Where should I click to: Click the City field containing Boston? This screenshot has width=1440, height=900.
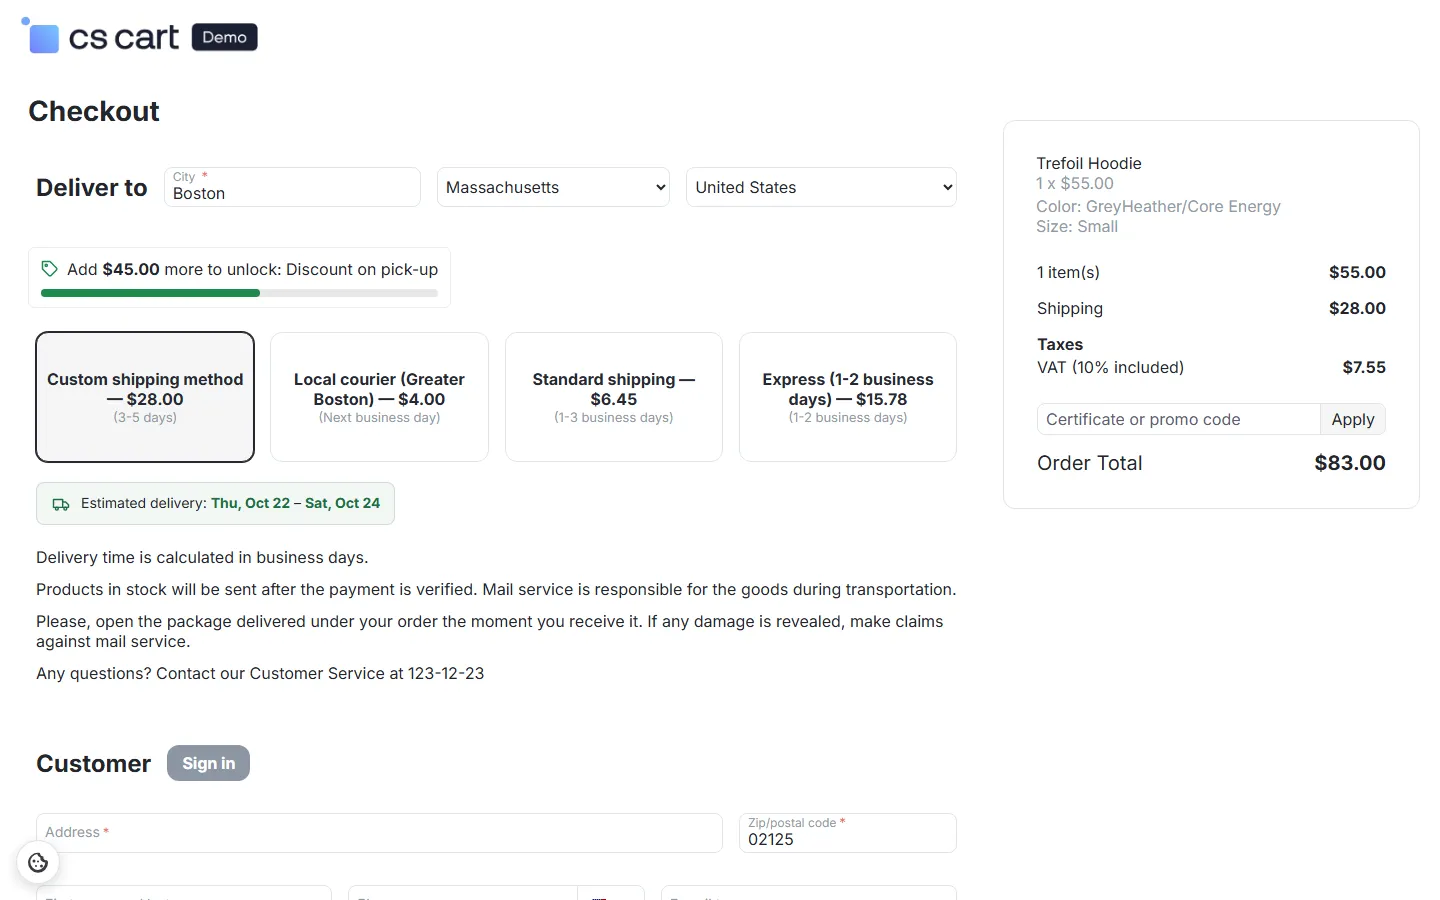292,187
